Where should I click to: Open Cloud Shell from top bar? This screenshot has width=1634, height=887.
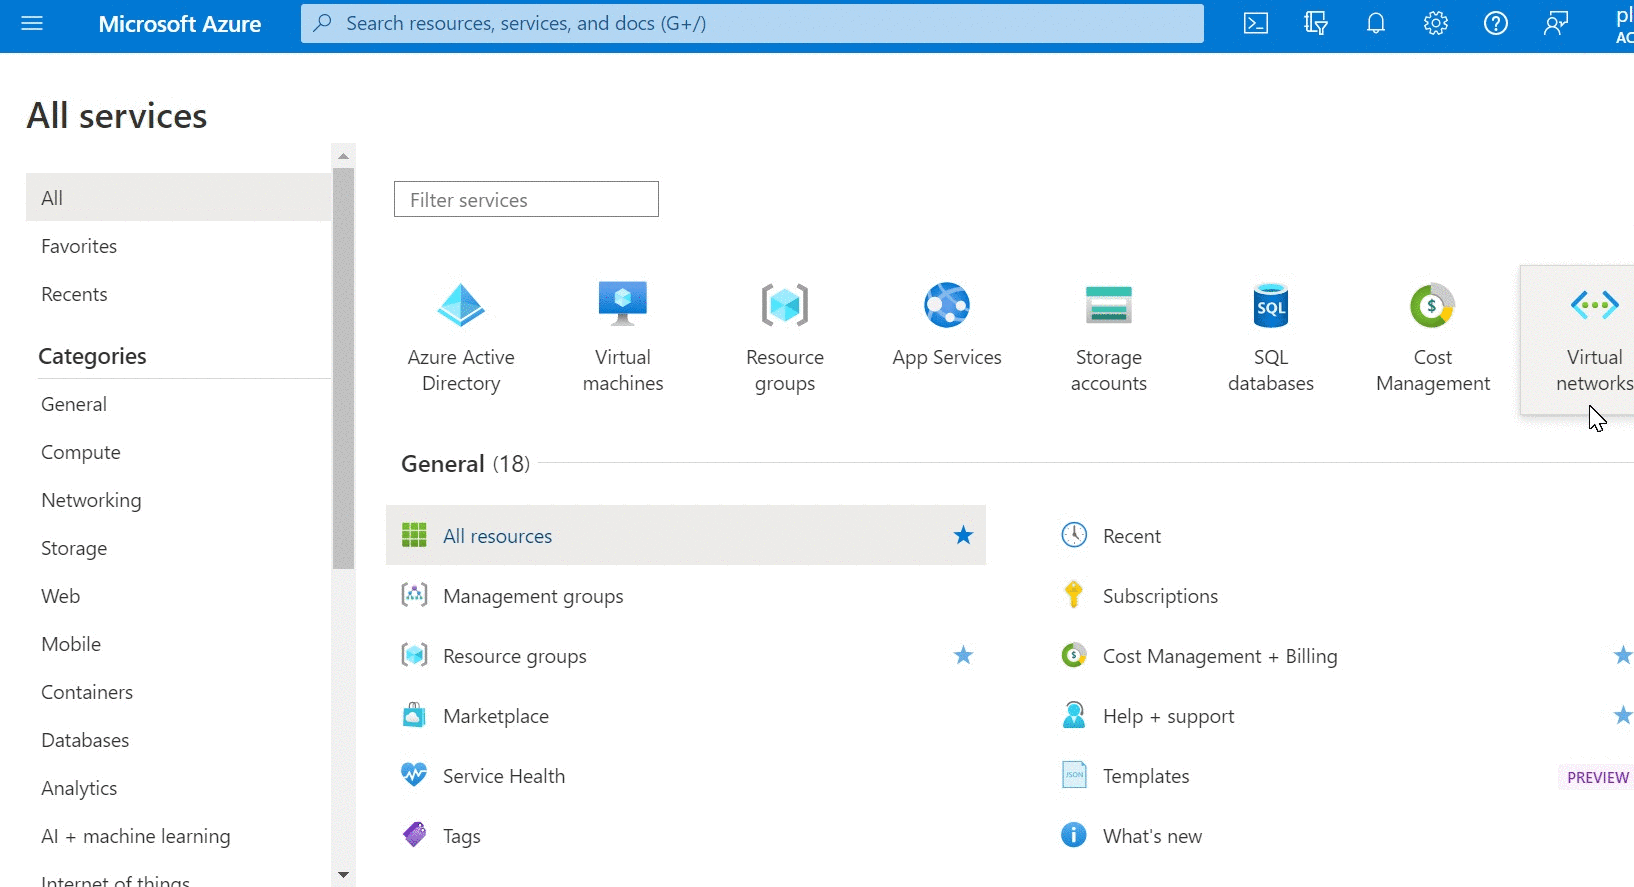1256,23
